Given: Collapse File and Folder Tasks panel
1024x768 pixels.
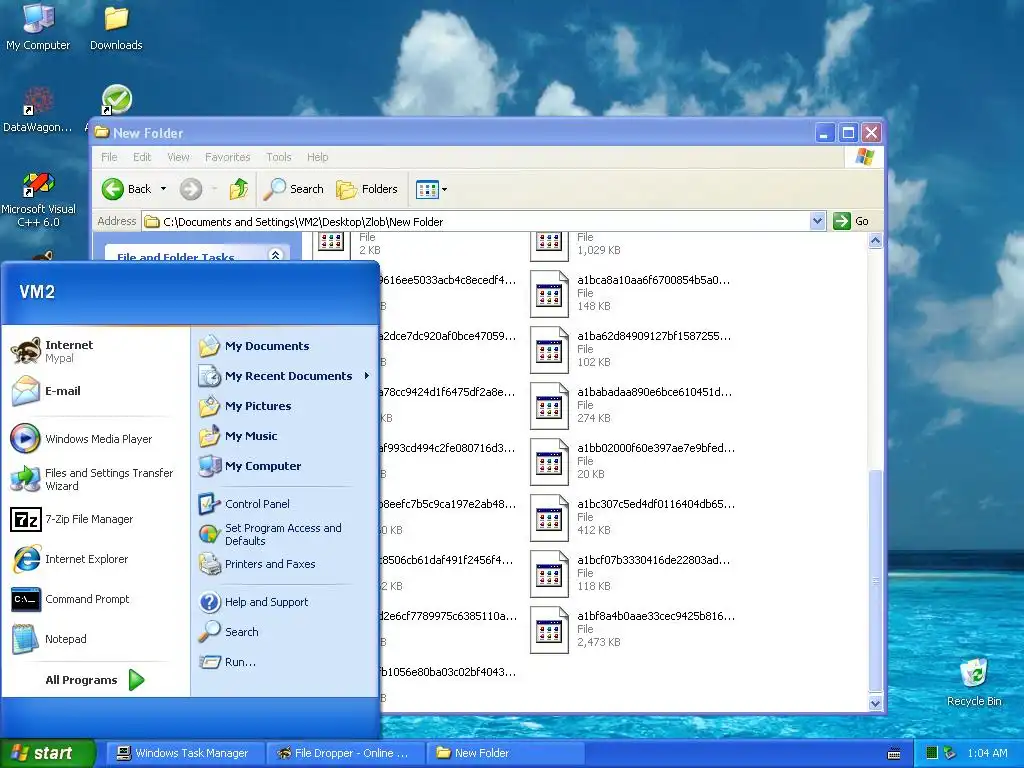Looking at the screenshot, I should (x=276, y=255).
